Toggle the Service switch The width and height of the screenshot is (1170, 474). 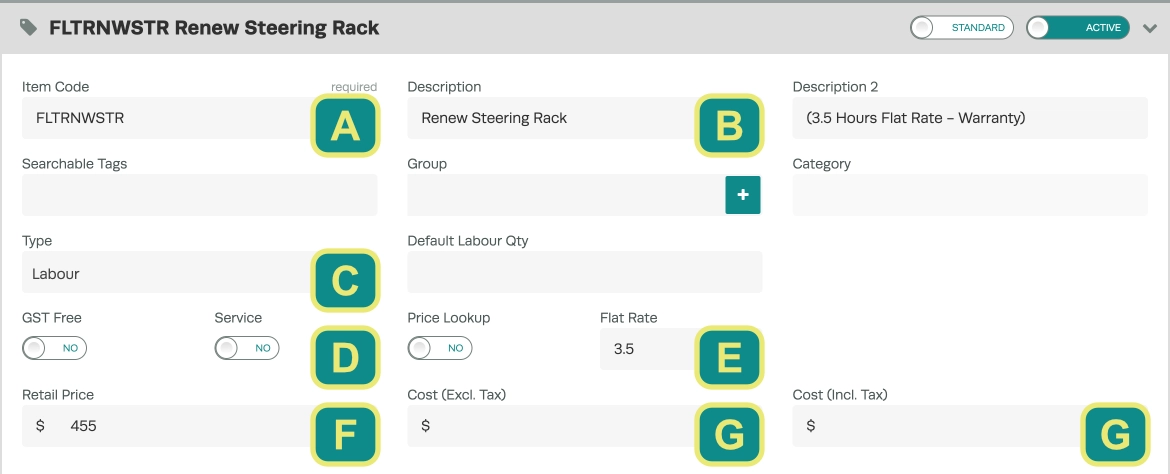click(247, 348)
